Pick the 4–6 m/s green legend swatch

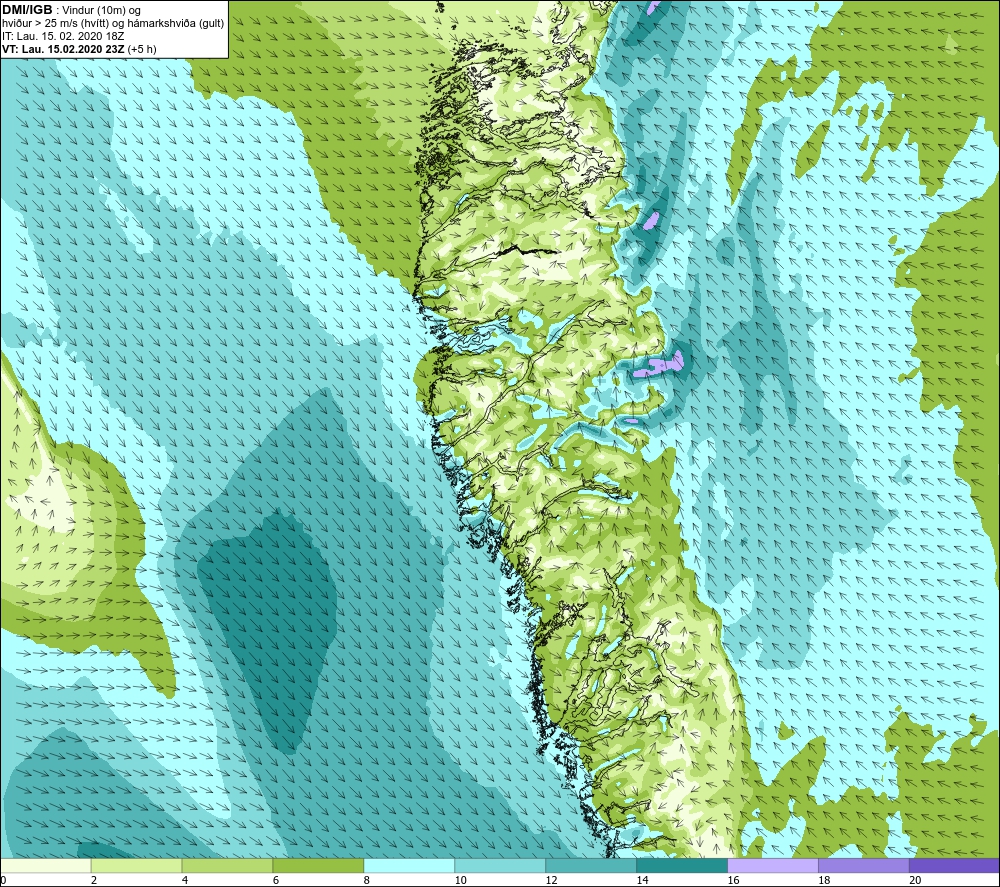point(227,866)
